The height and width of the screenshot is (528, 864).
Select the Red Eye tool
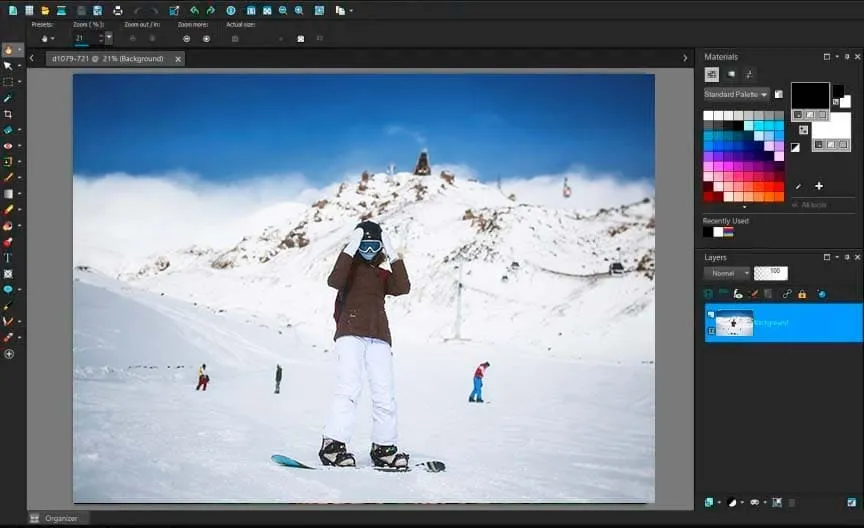point(8,146)
